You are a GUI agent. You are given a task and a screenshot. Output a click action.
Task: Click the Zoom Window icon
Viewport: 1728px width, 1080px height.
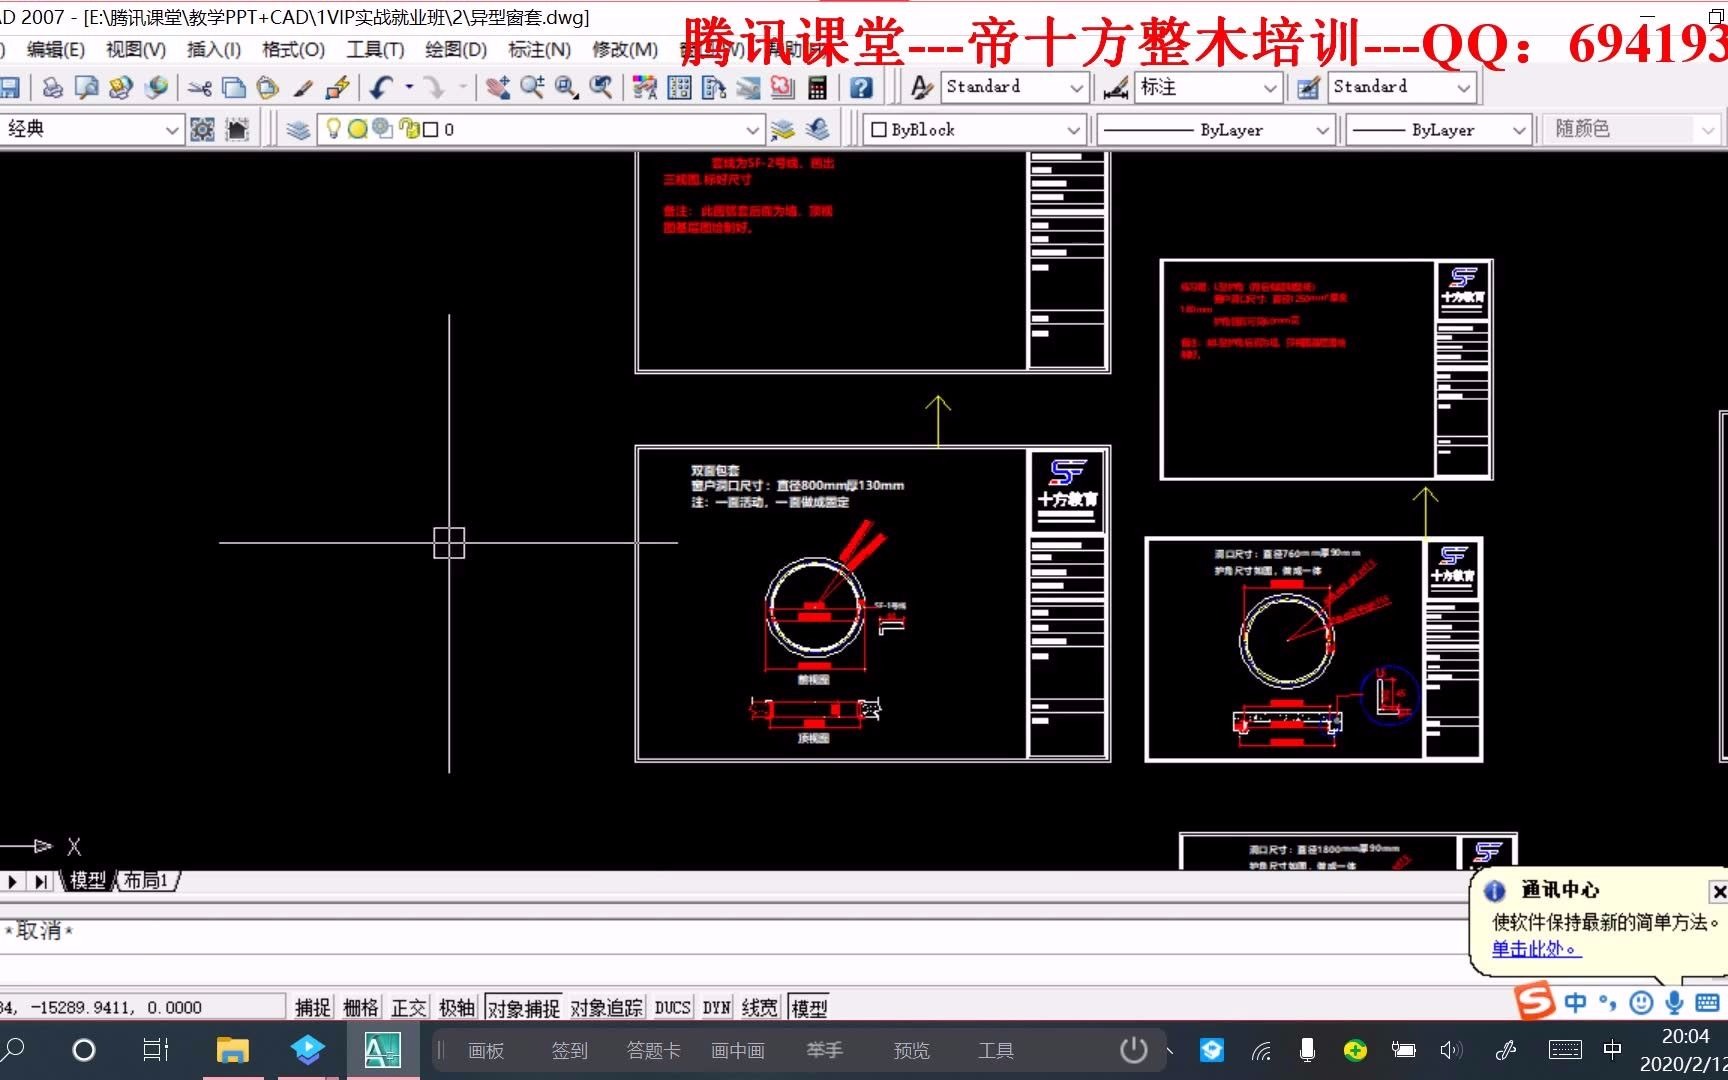566,88
